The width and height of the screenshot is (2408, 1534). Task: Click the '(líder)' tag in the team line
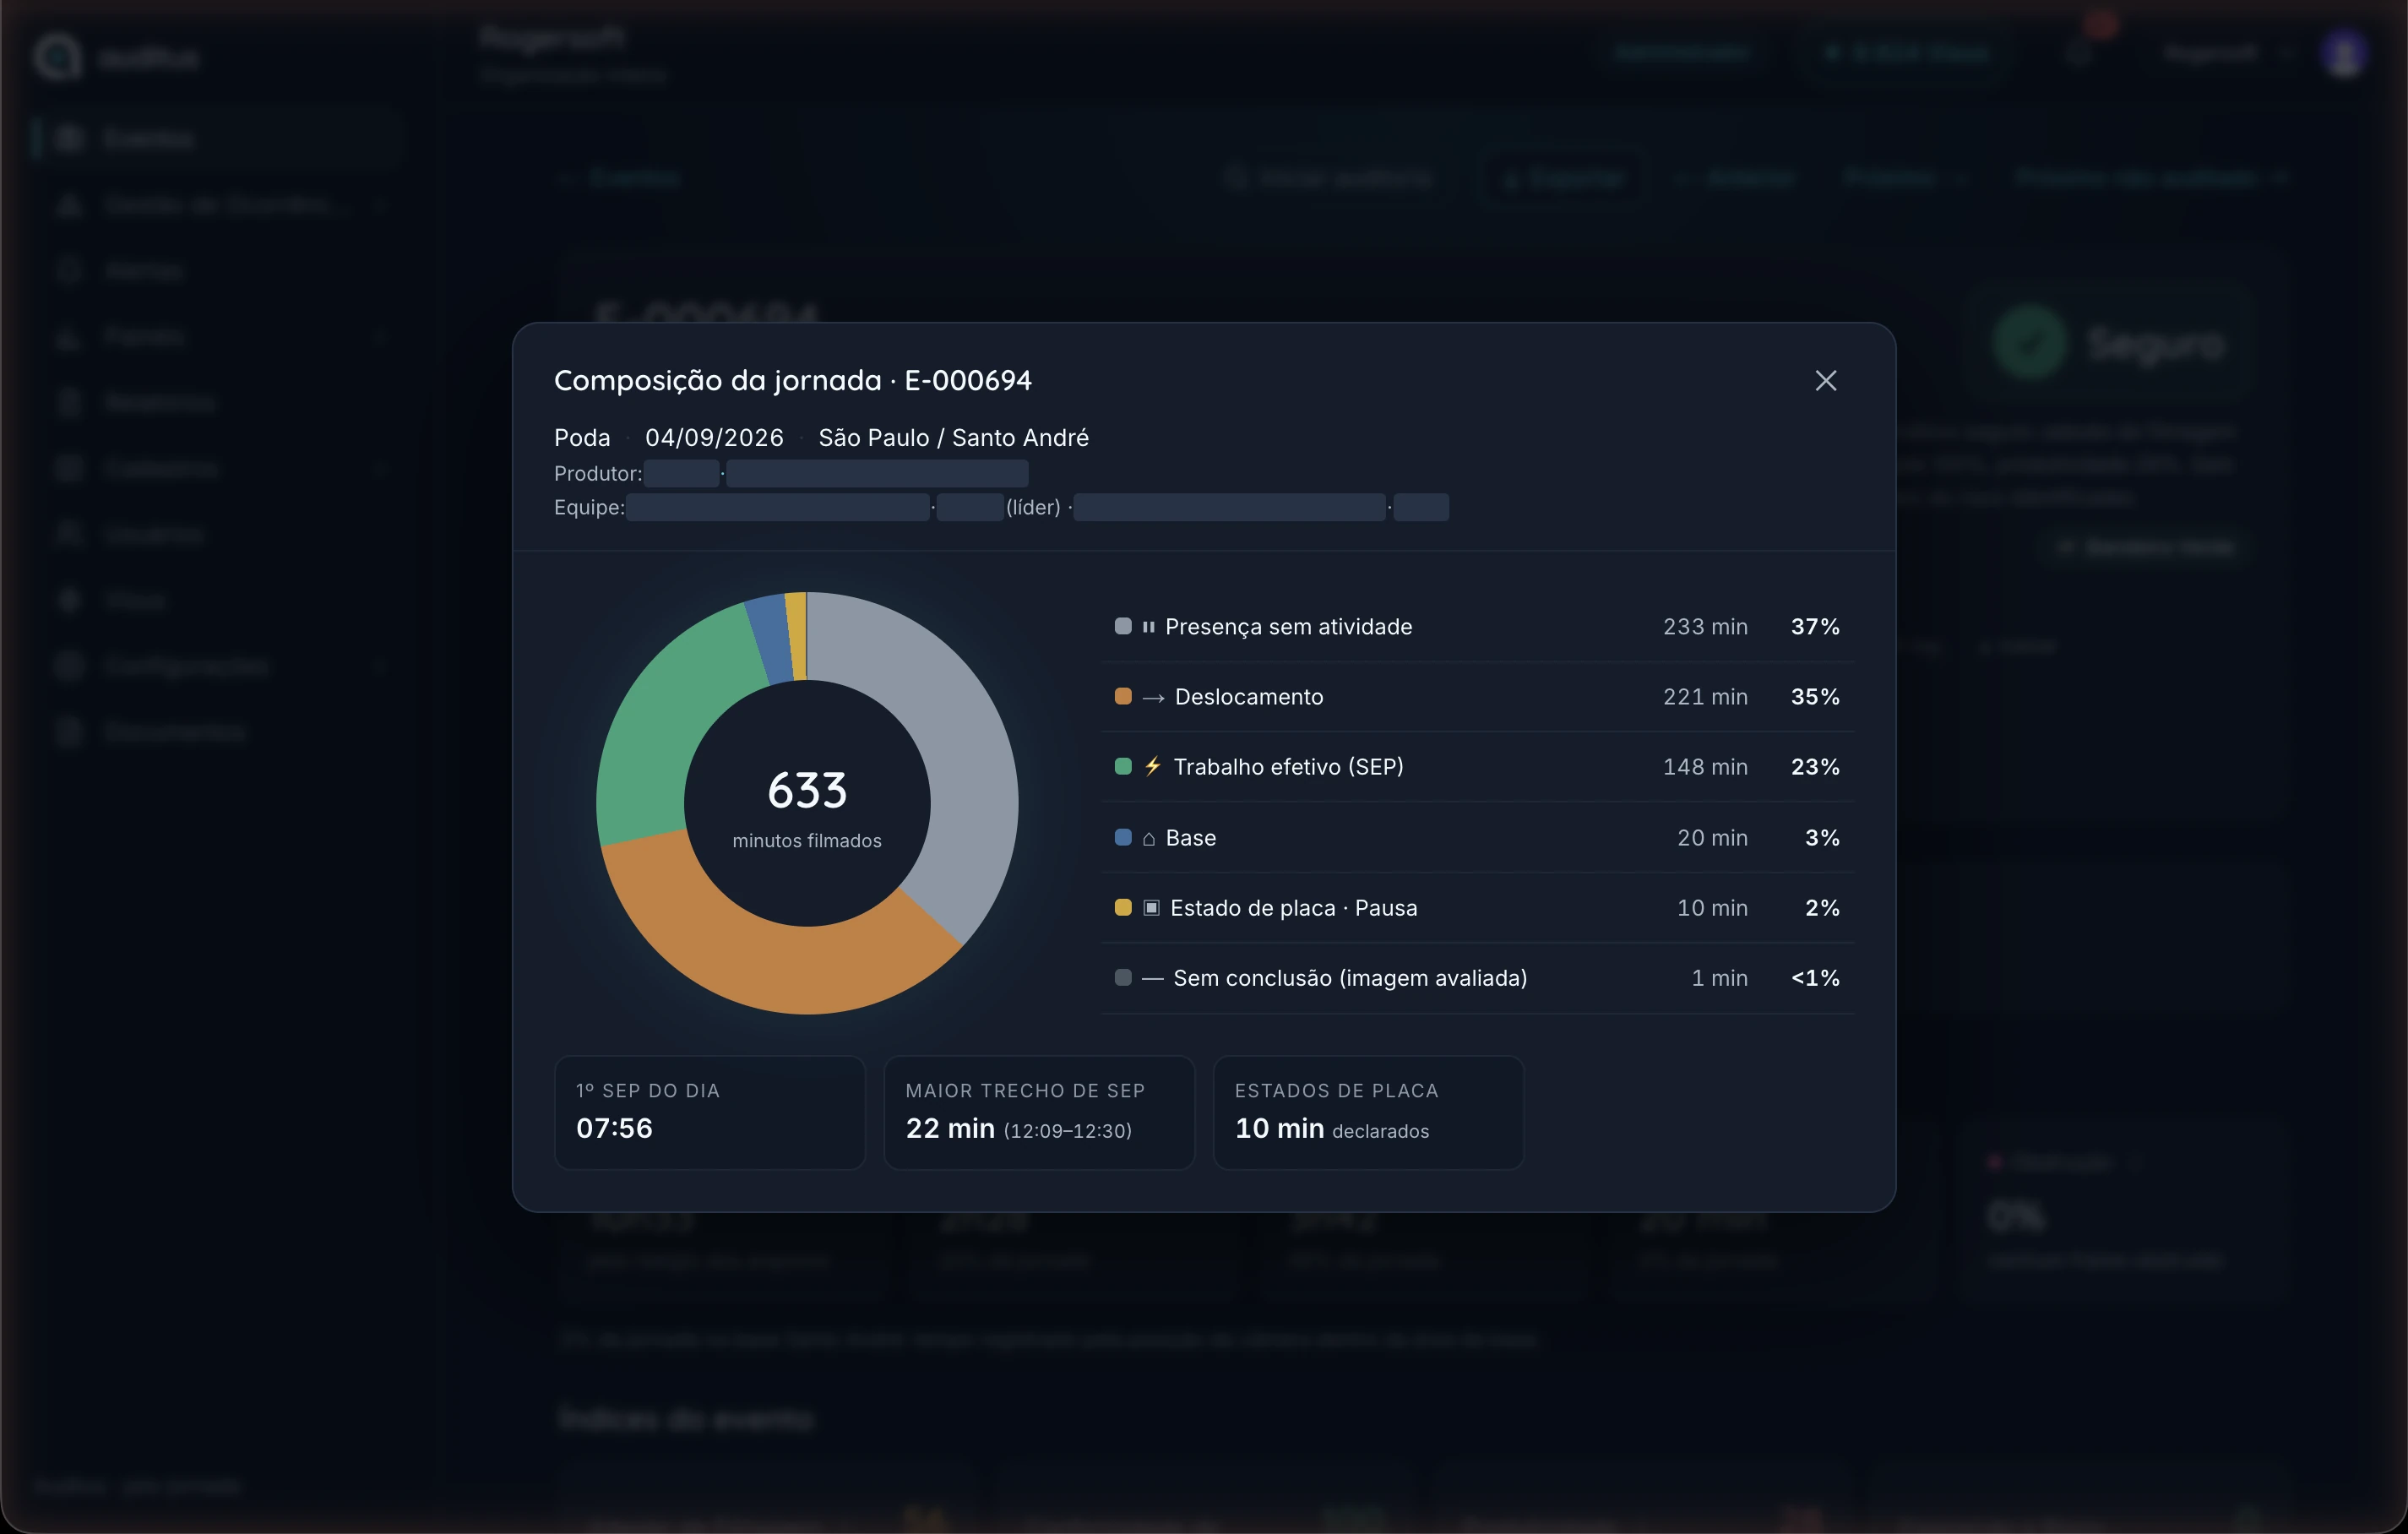tap(1033, 508)
